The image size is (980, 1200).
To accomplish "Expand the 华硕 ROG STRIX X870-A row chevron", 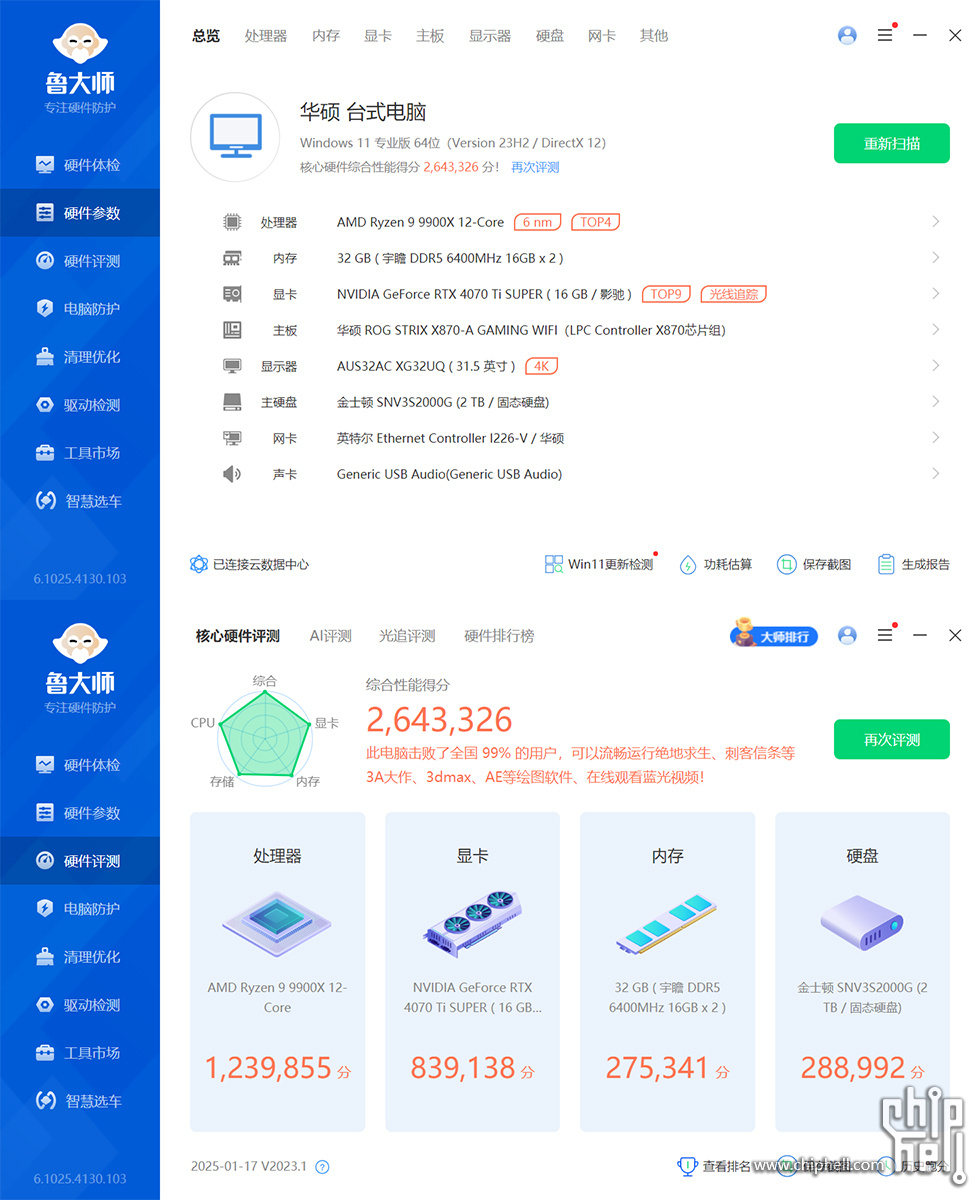I will pyautogui.click(x=936, y=330).
